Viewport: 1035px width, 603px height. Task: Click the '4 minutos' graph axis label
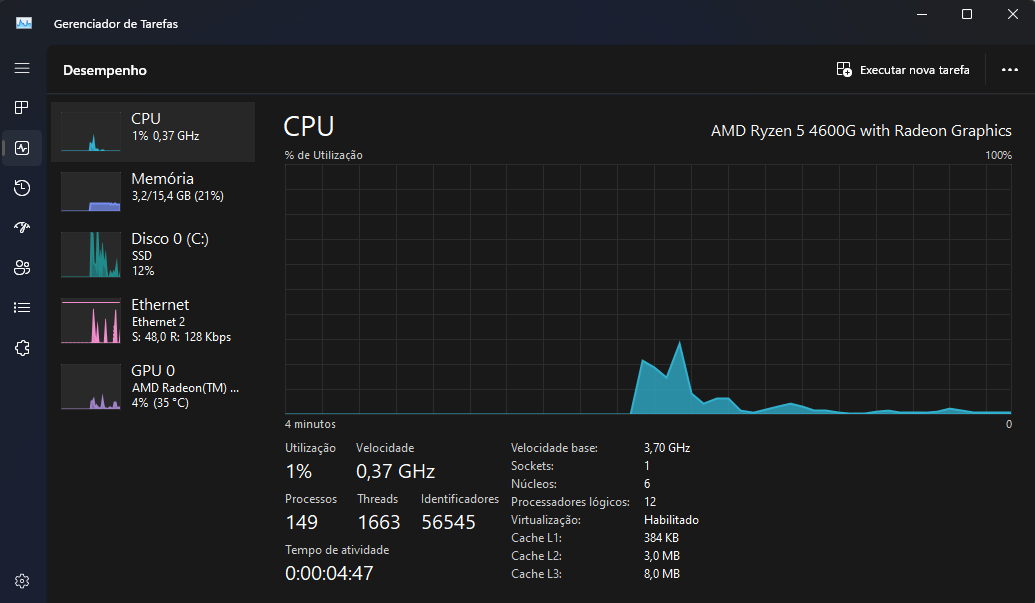(310, 424)
